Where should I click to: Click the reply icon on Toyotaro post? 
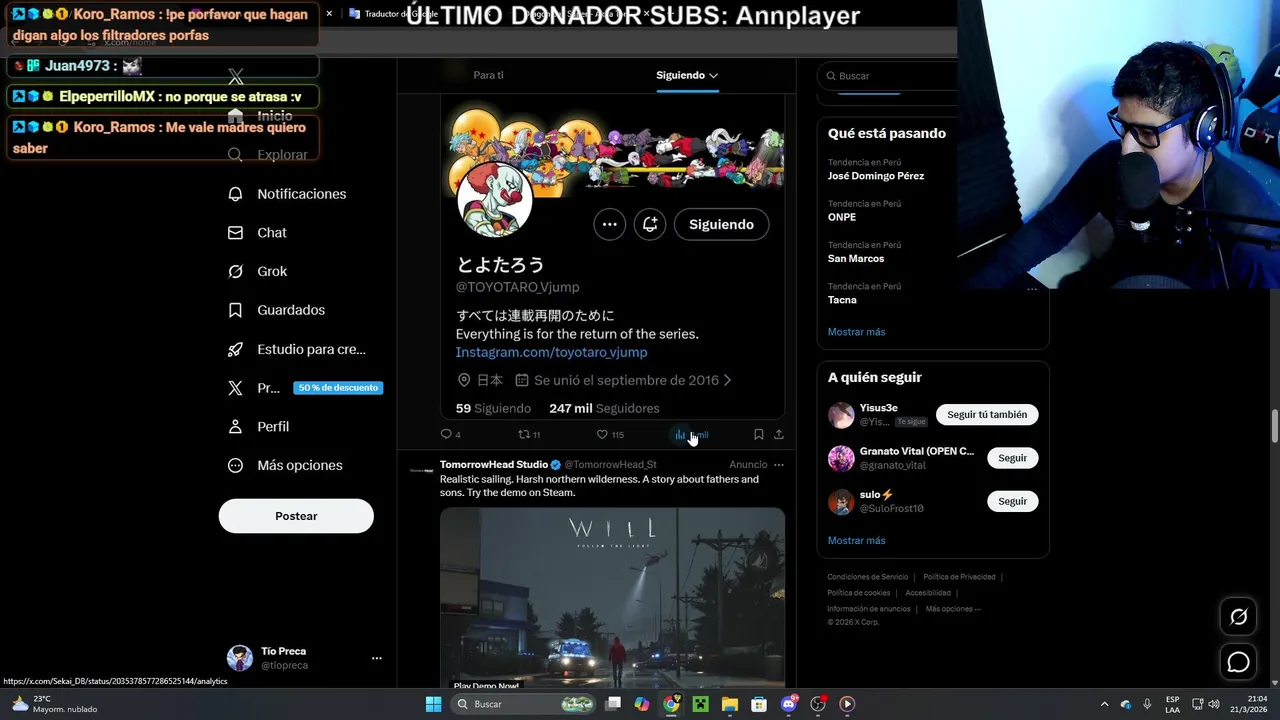[446, 434]
